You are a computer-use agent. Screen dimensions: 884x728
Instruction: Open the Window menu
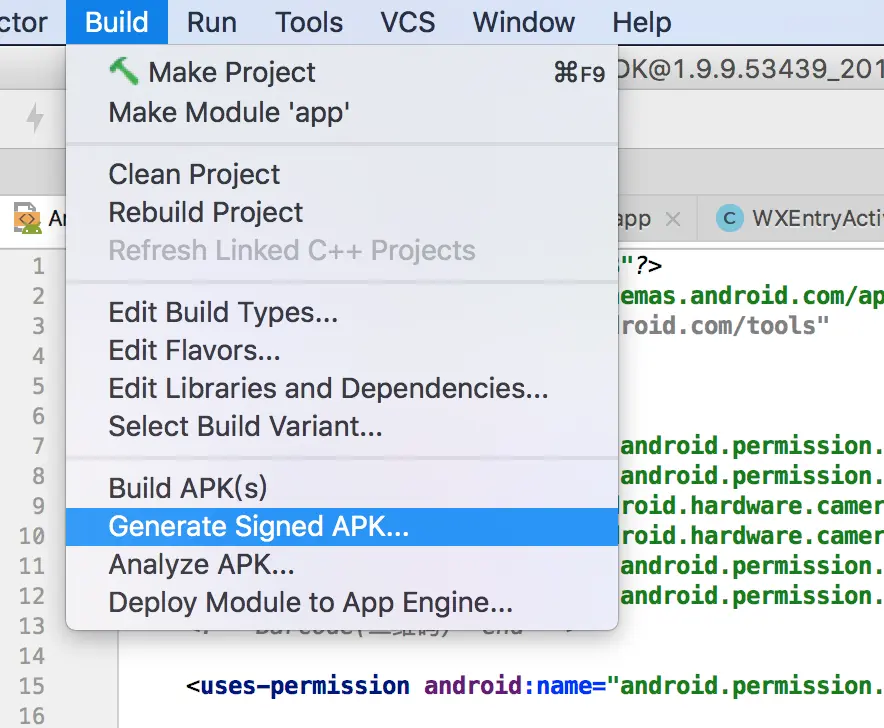pos(523,22)
